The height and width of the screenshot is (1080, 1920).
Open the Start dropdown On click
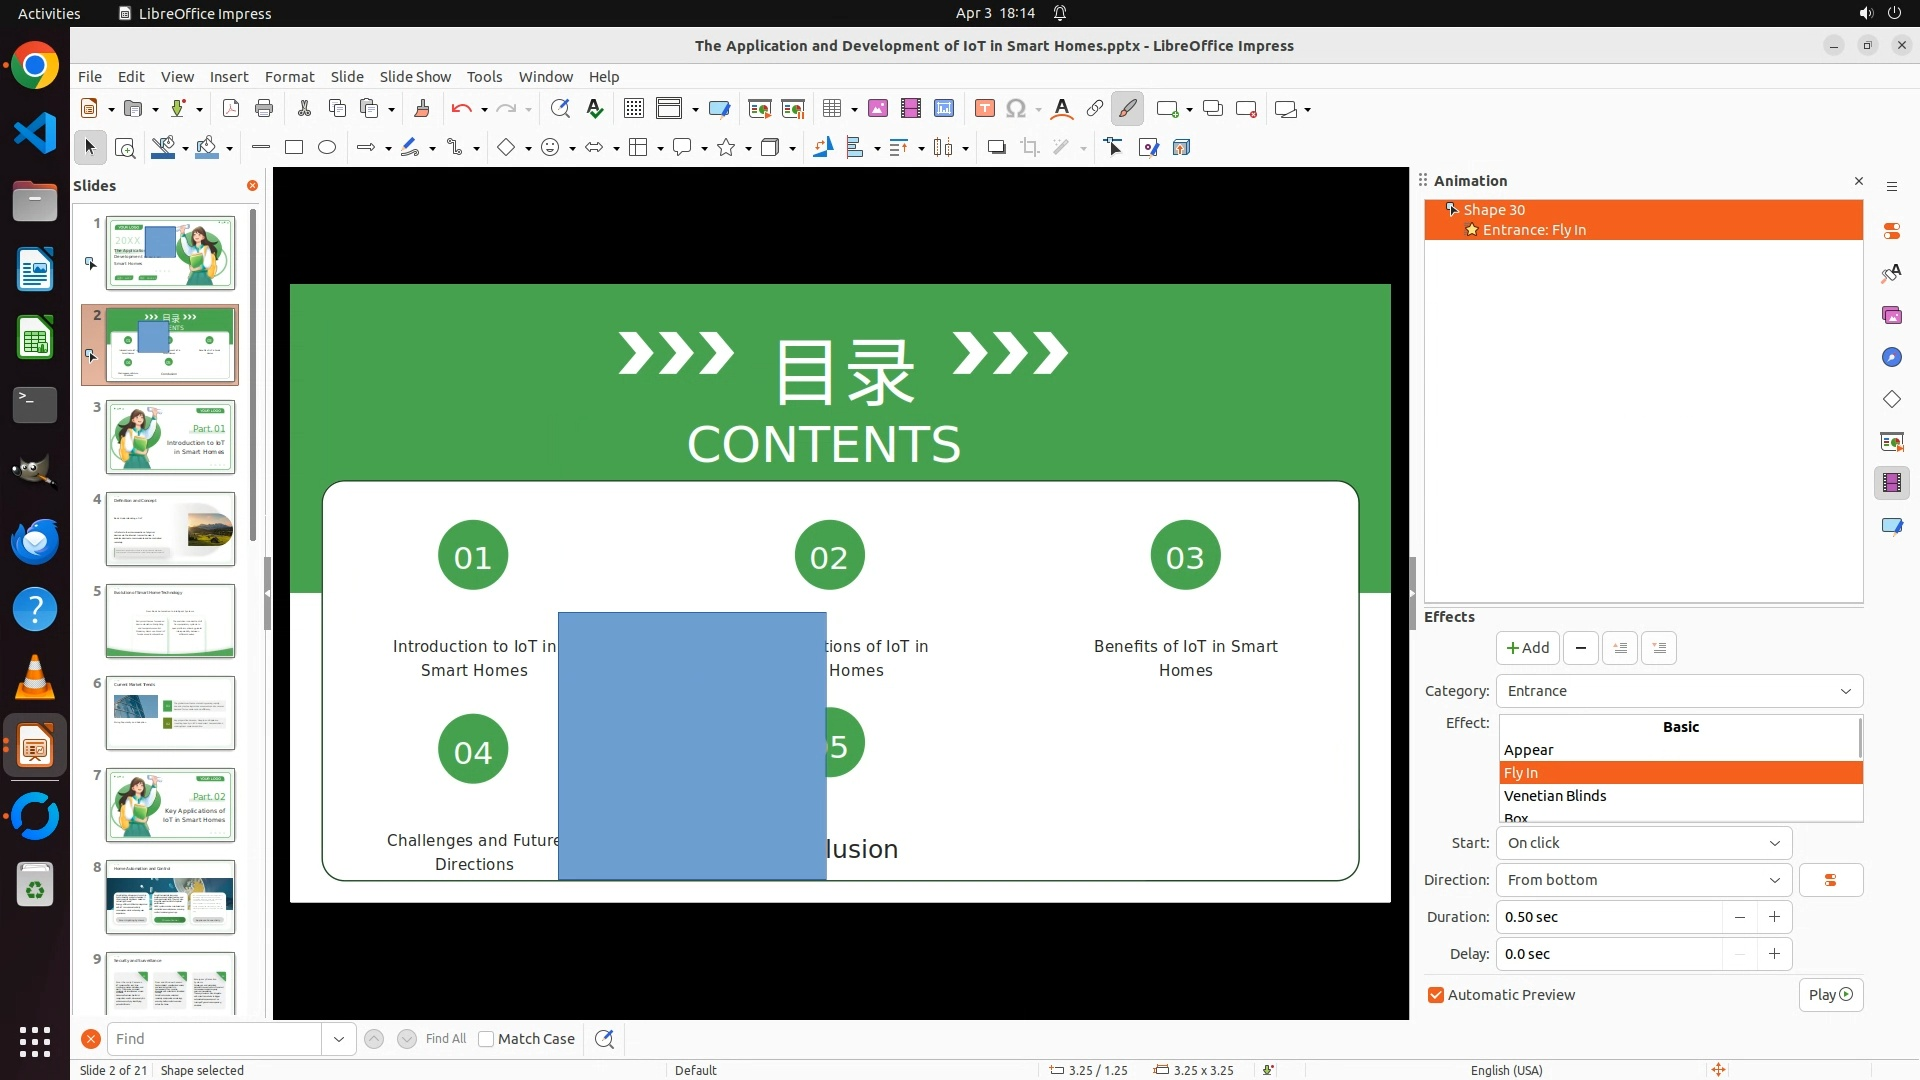pos(1643,843)
